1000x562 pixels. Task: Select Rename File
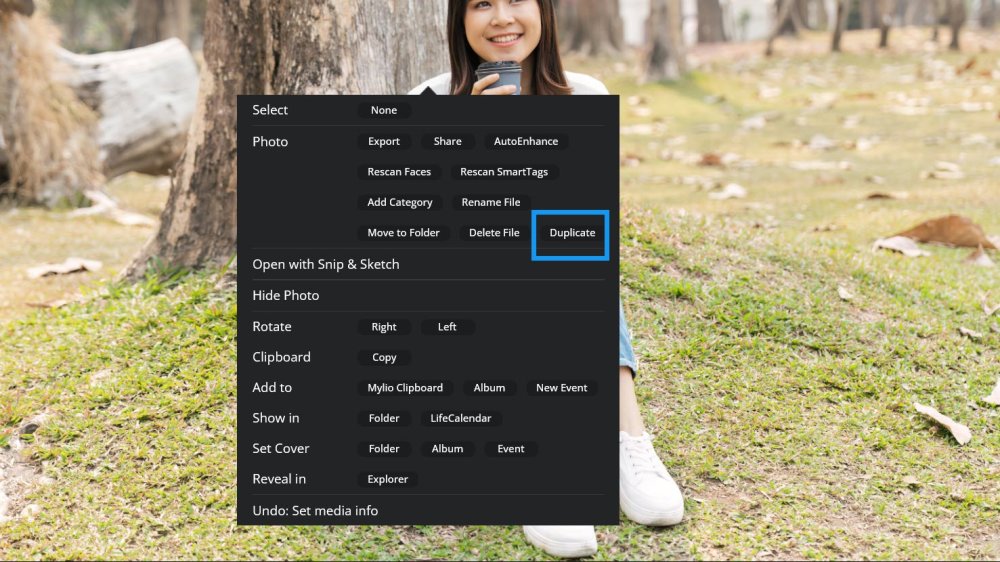490,202
